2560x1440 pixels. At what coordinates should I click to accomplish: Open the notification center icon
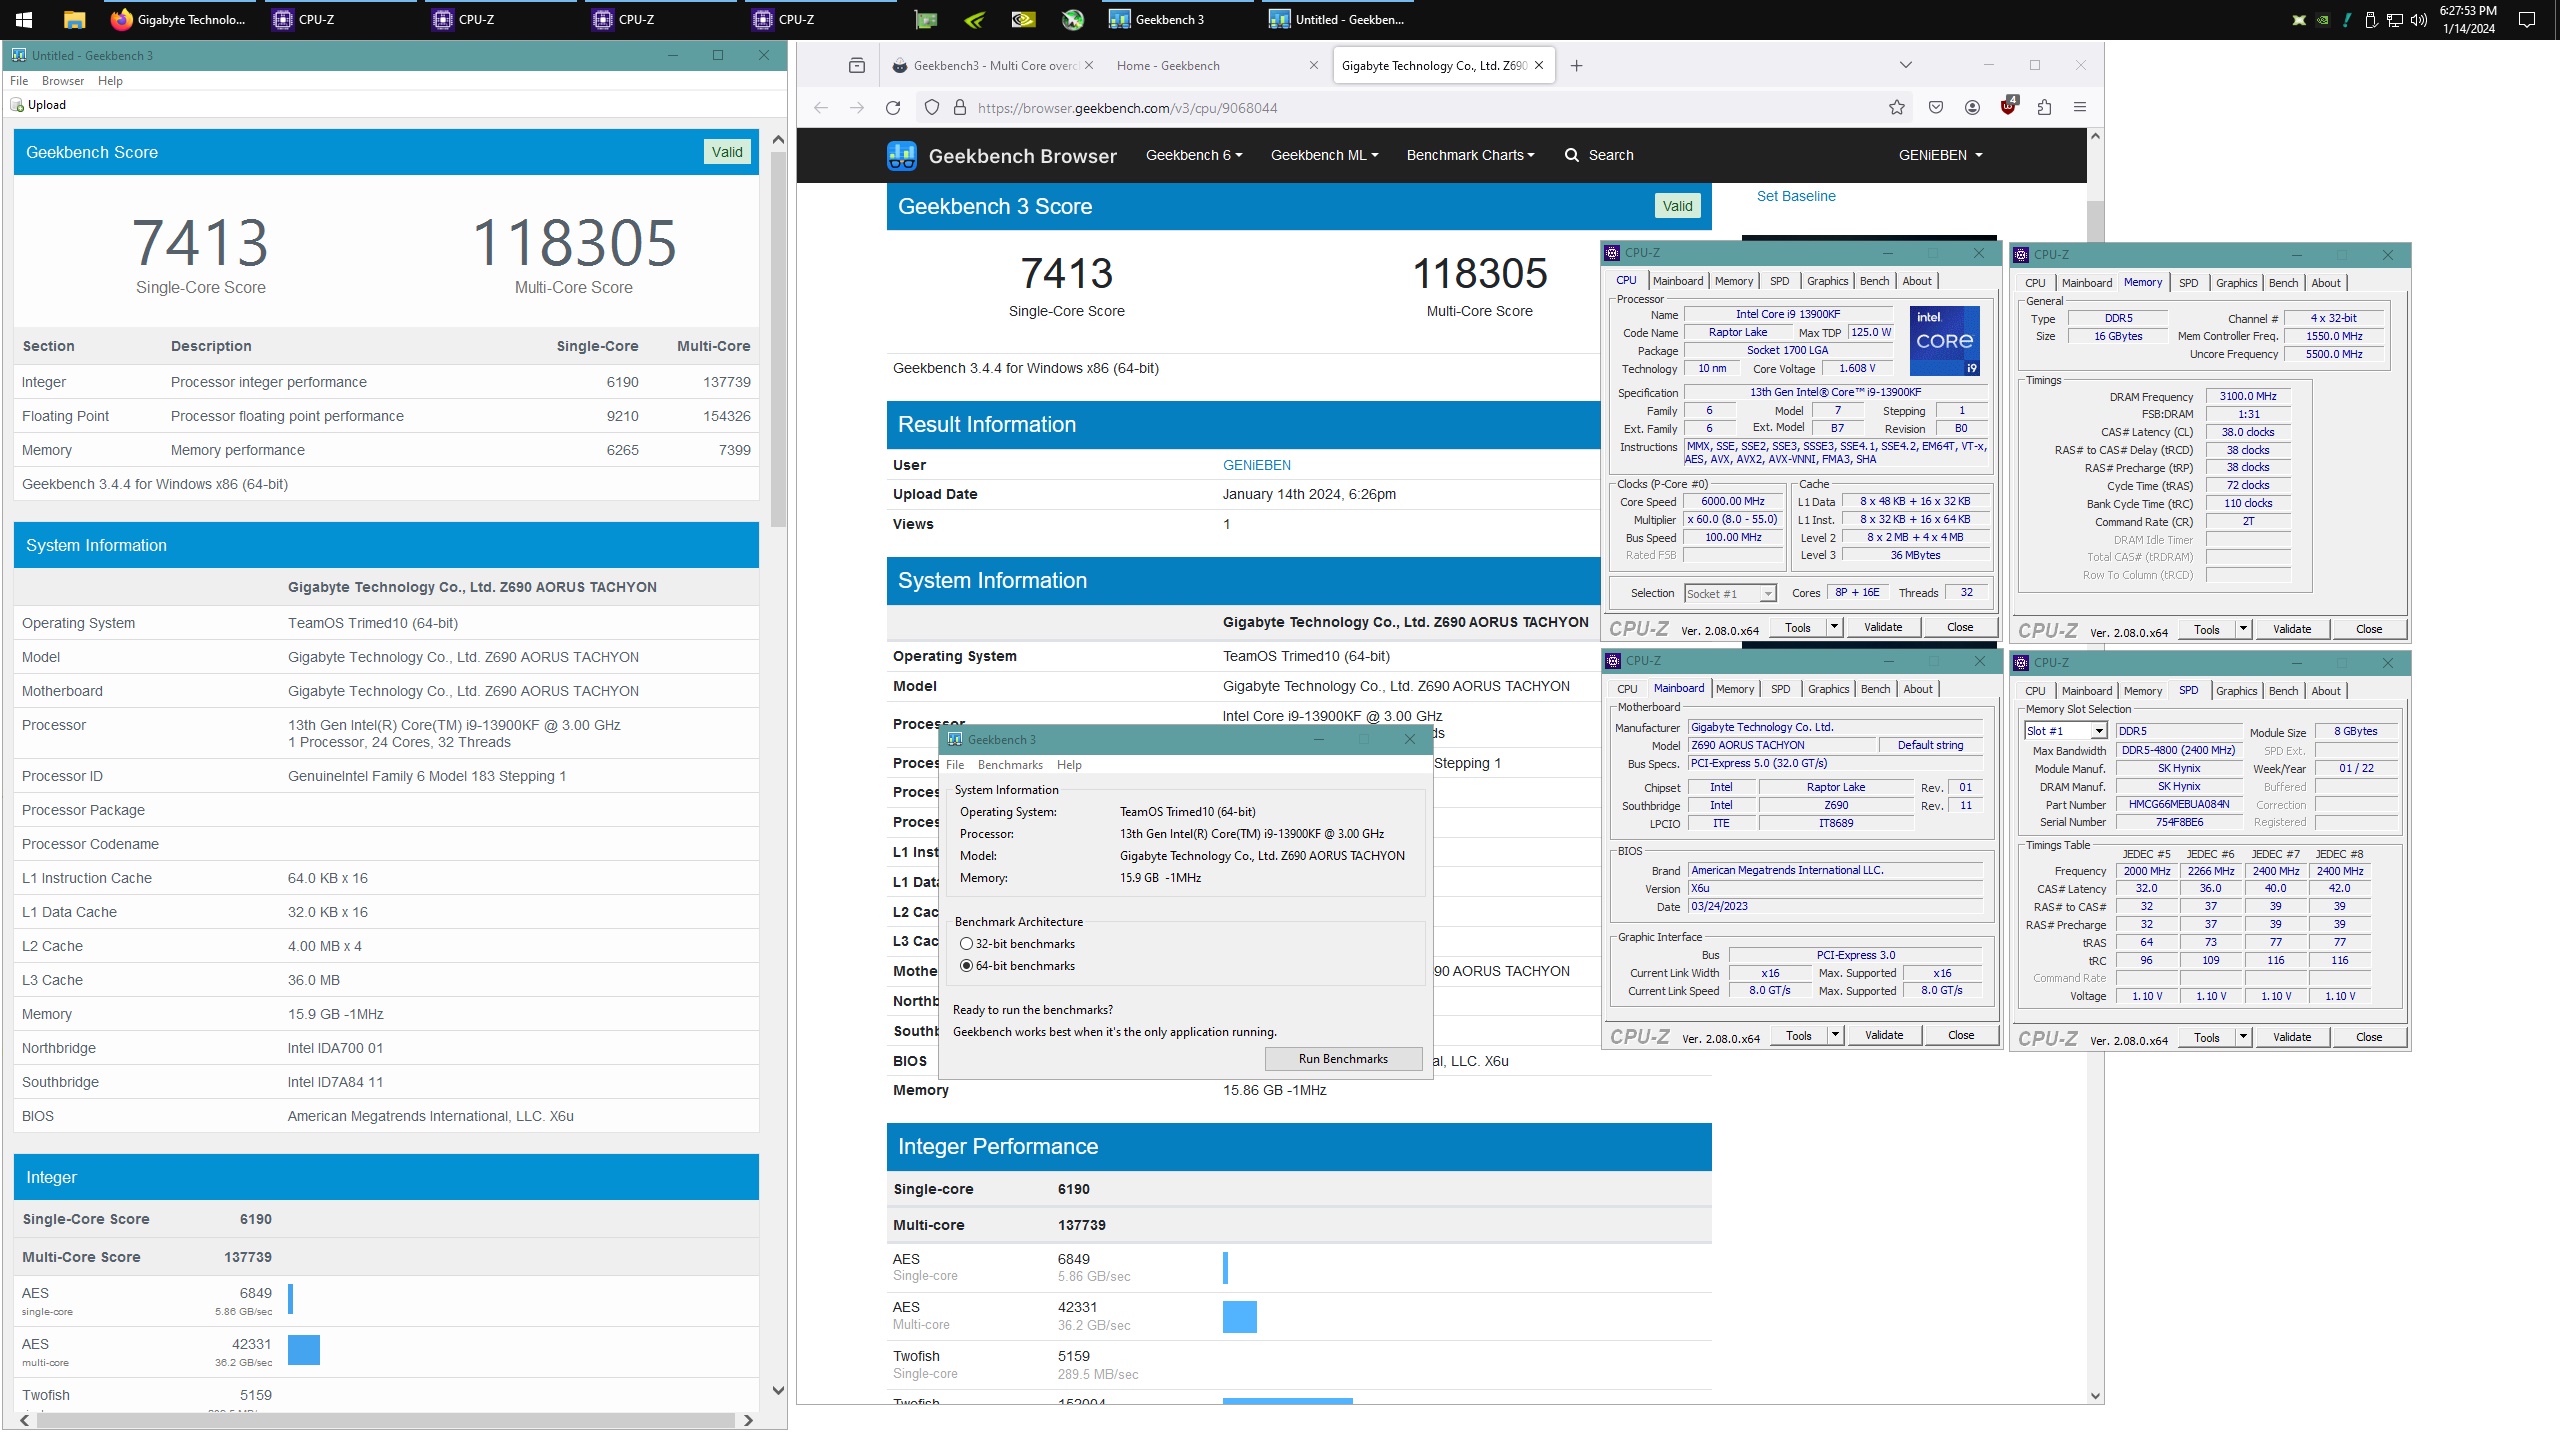tap(2527, 19)
